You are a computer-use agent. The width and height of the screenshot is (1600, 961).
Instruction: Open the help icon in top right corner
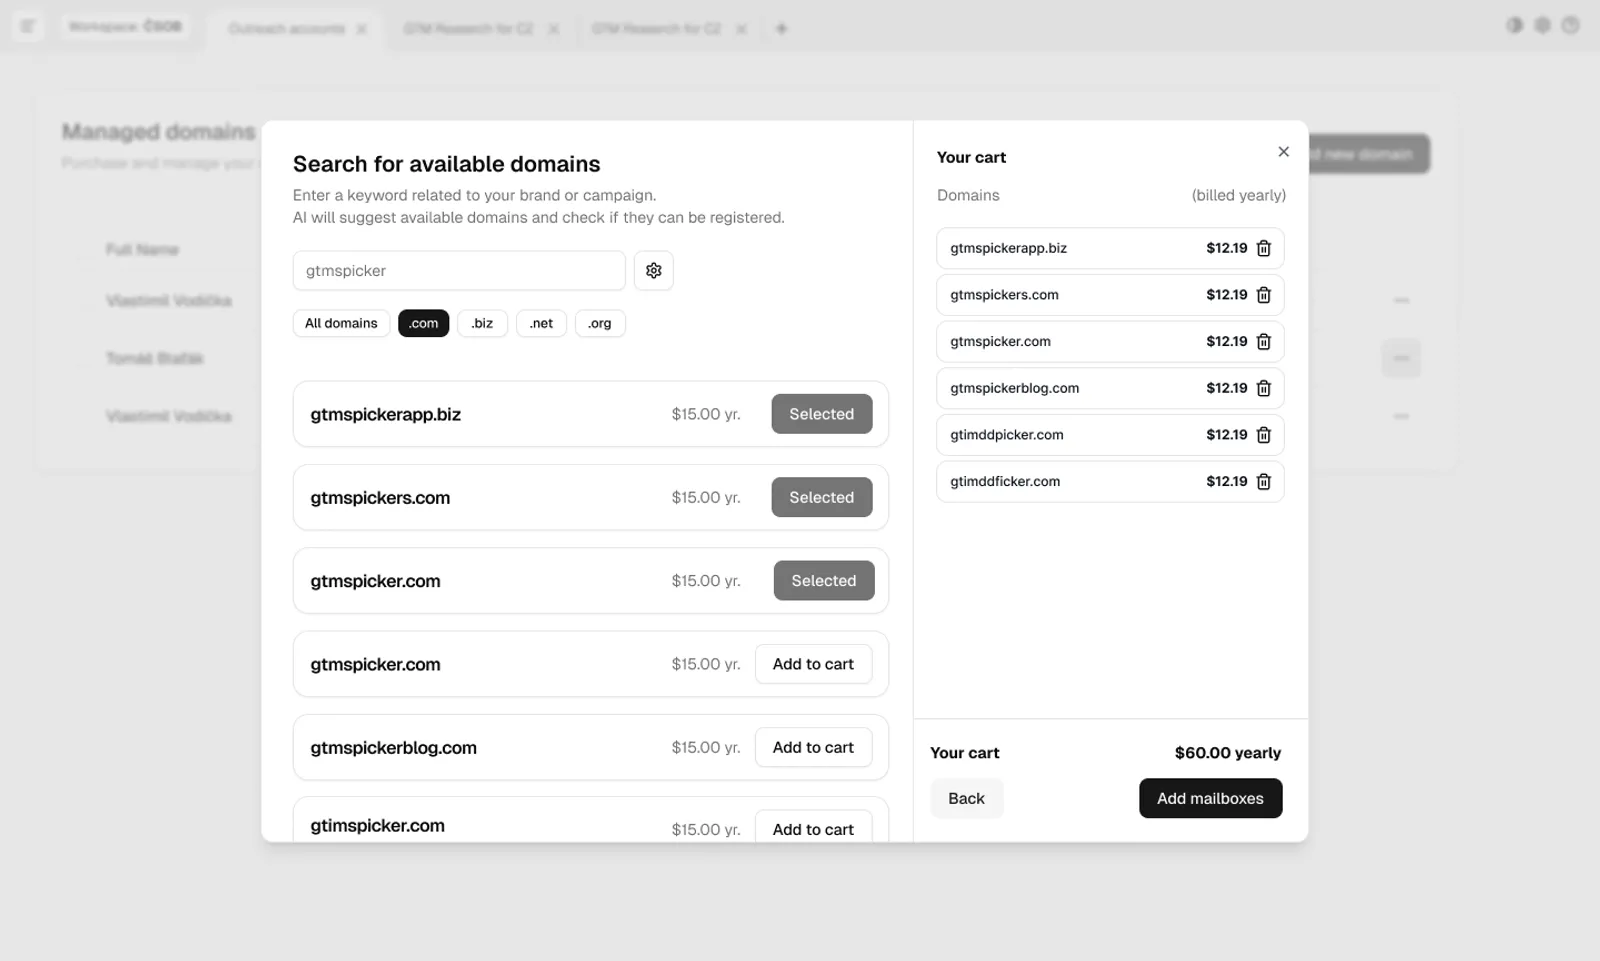(x=1570, y=25)
